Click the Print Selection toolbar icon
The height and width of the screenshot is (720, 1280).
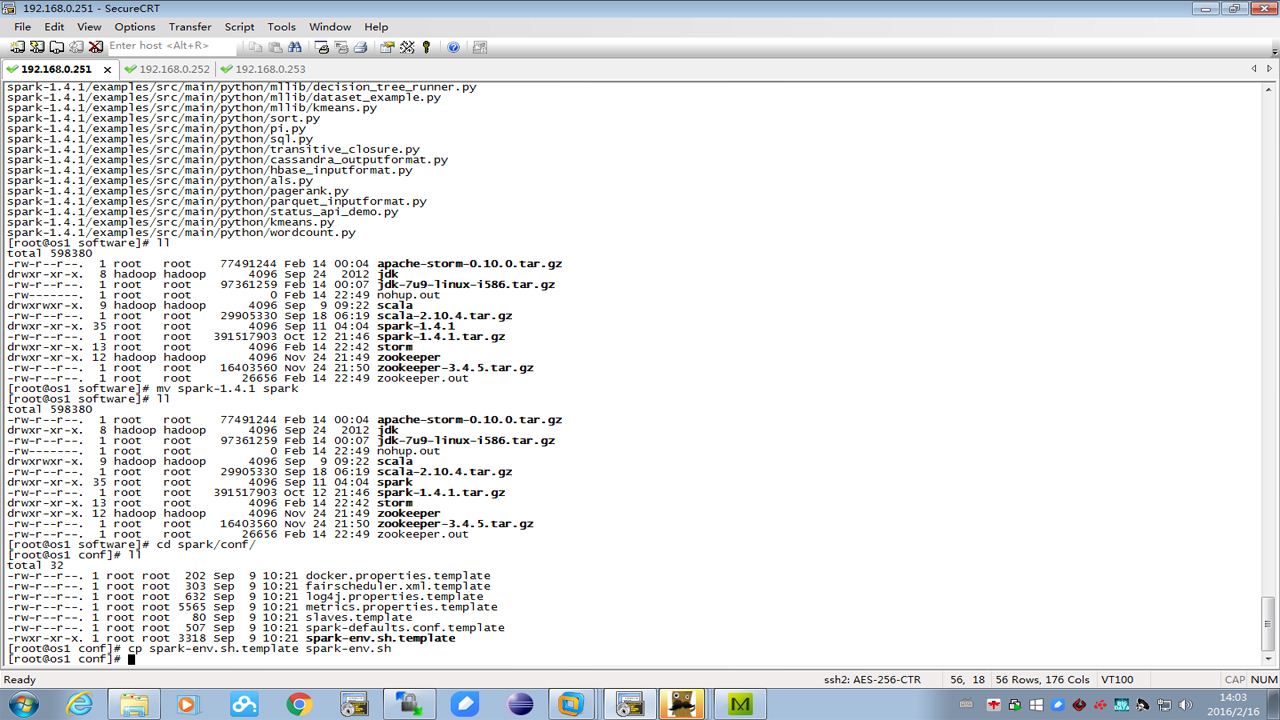(341, 47)
